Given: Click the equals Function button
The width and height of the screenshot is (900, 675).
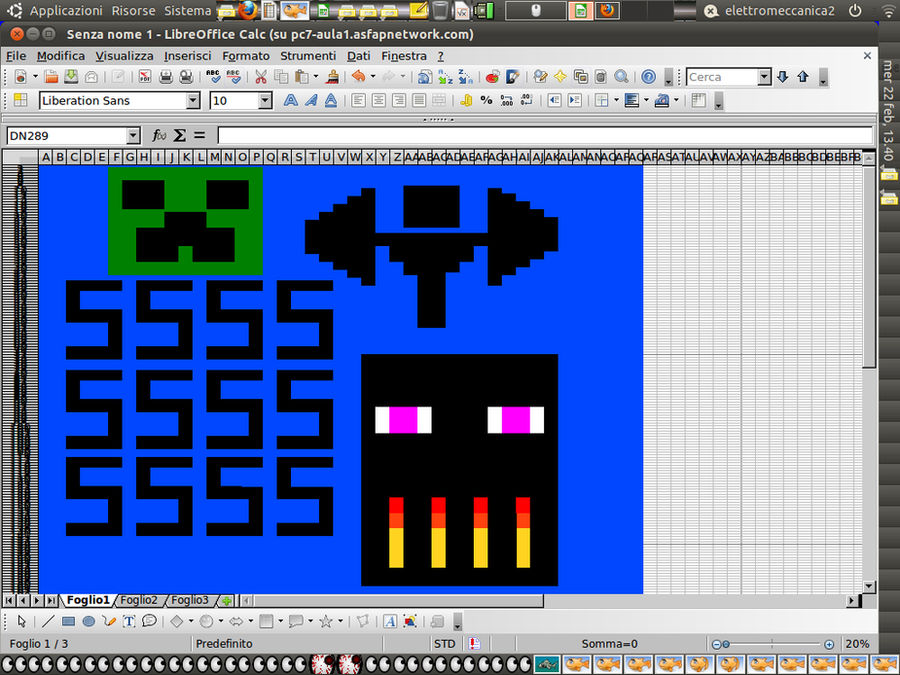Looking at the screenshot, I should pyautogui.click(x=199, y=135).
